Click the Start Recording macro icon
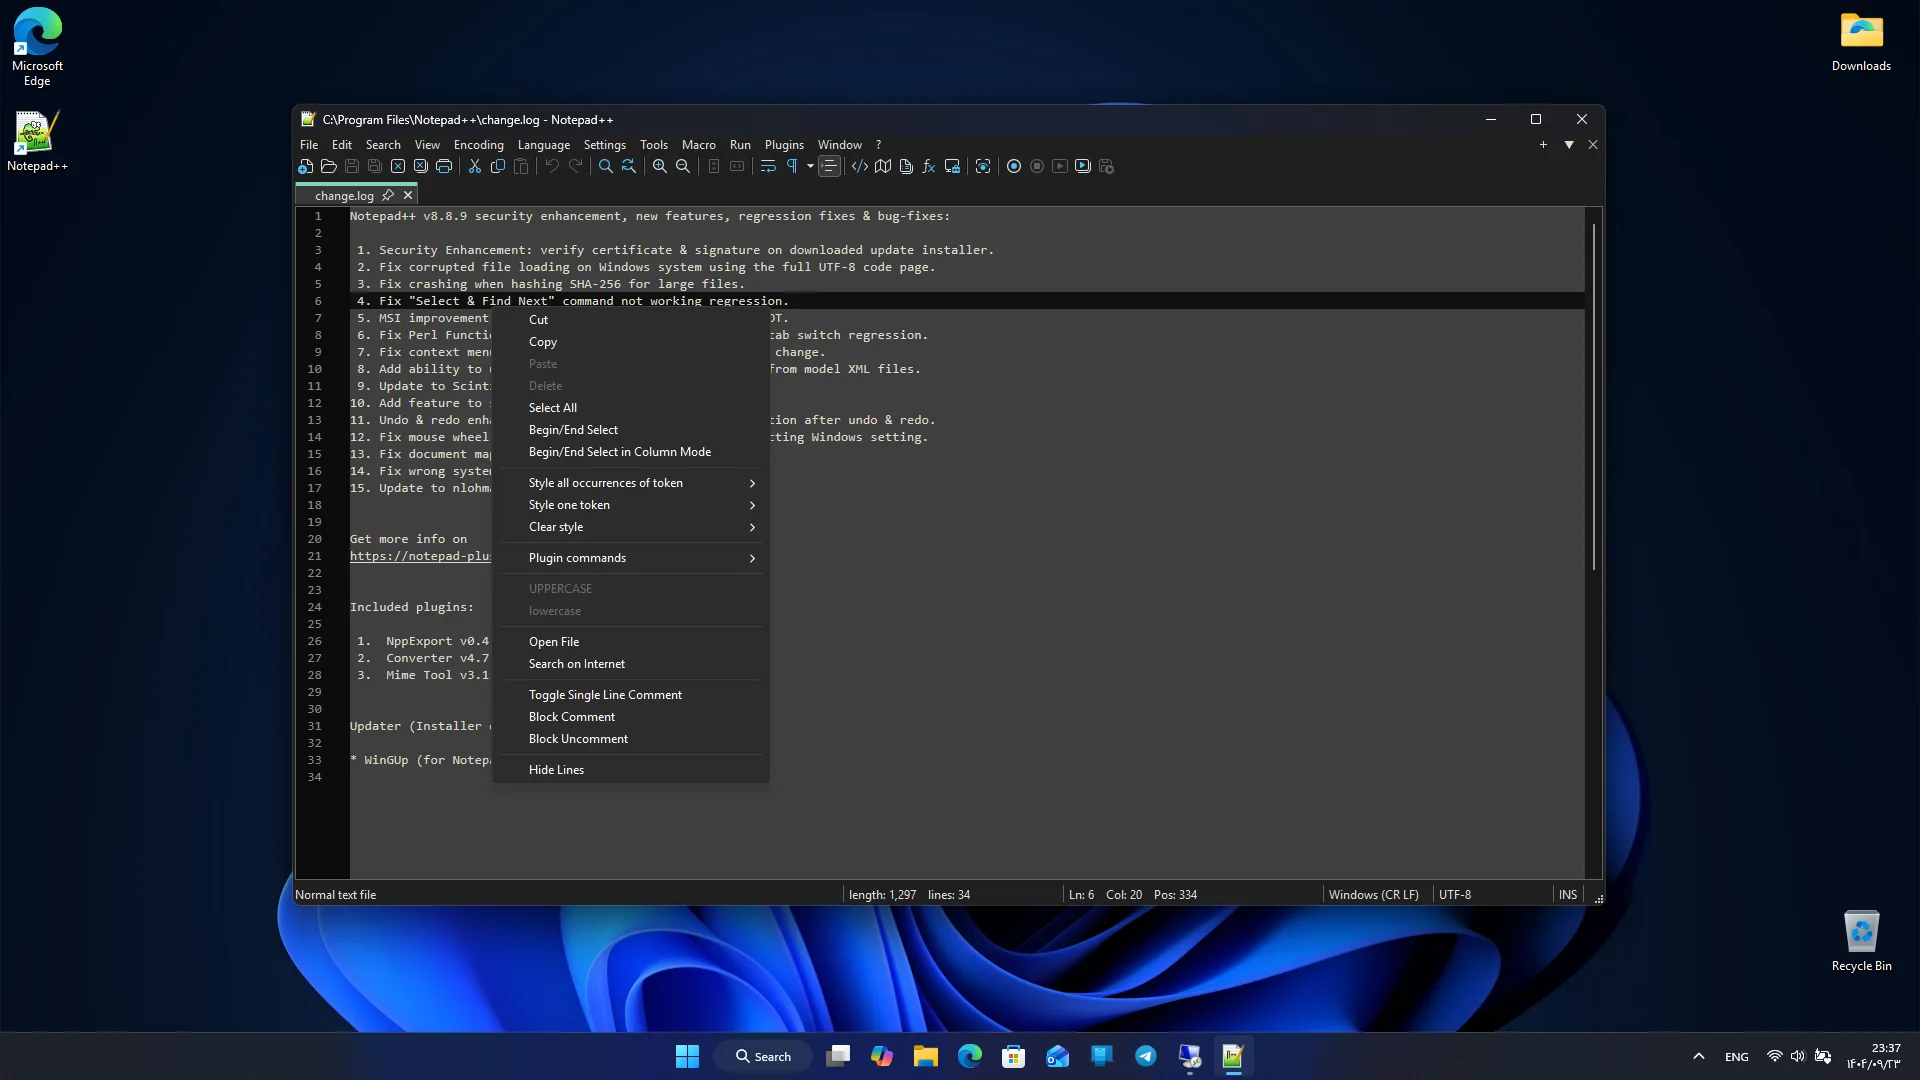Screen dimensions: 1920x1080 (1014, 166)
